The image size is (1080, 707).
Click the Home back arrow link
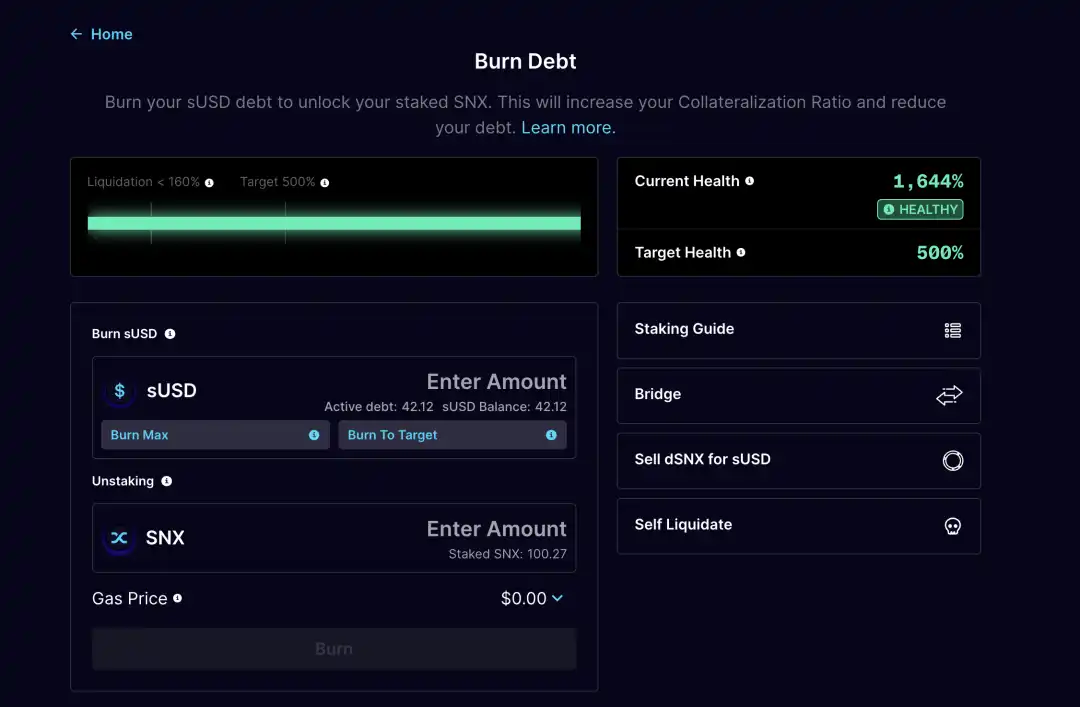100,34
